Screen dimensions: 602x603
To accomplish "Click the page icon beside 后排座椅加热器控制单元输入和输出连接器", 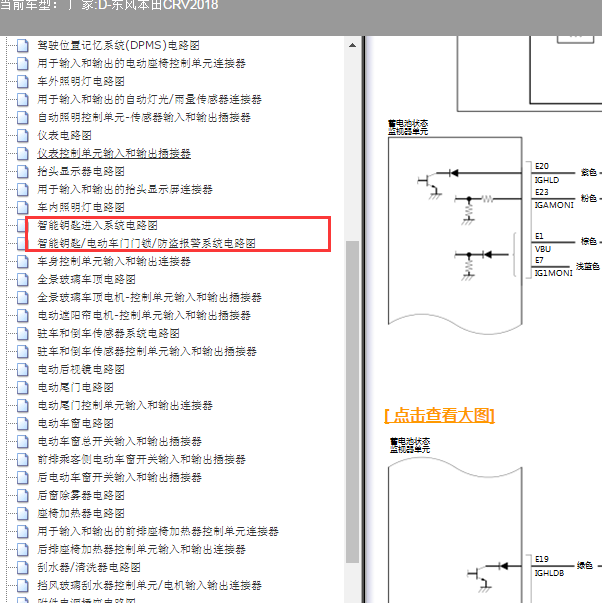I will (x=23, y=549).
